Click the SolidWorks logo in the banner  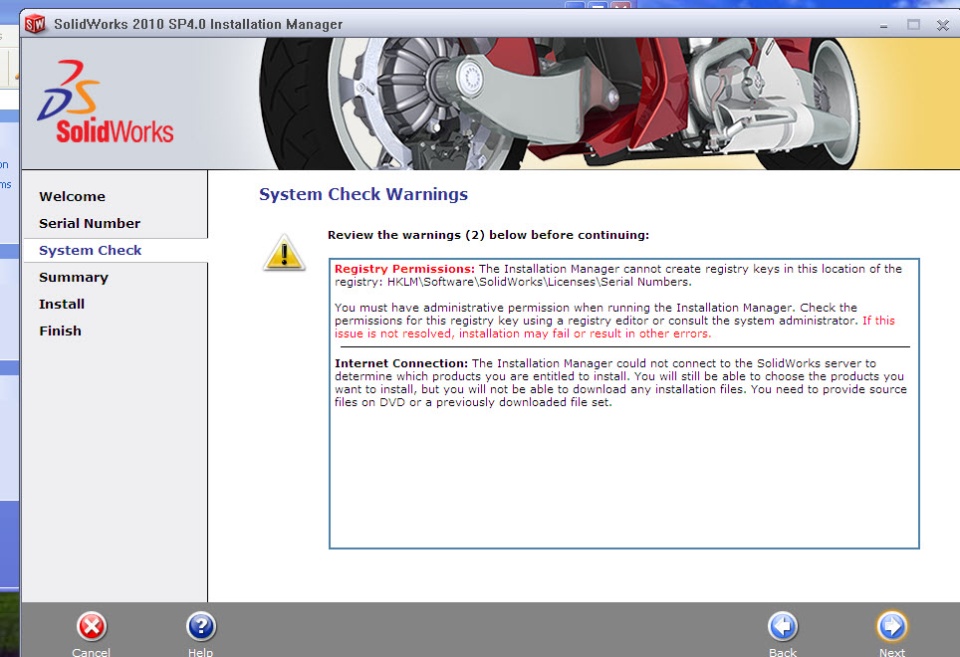tap(105, 102)
